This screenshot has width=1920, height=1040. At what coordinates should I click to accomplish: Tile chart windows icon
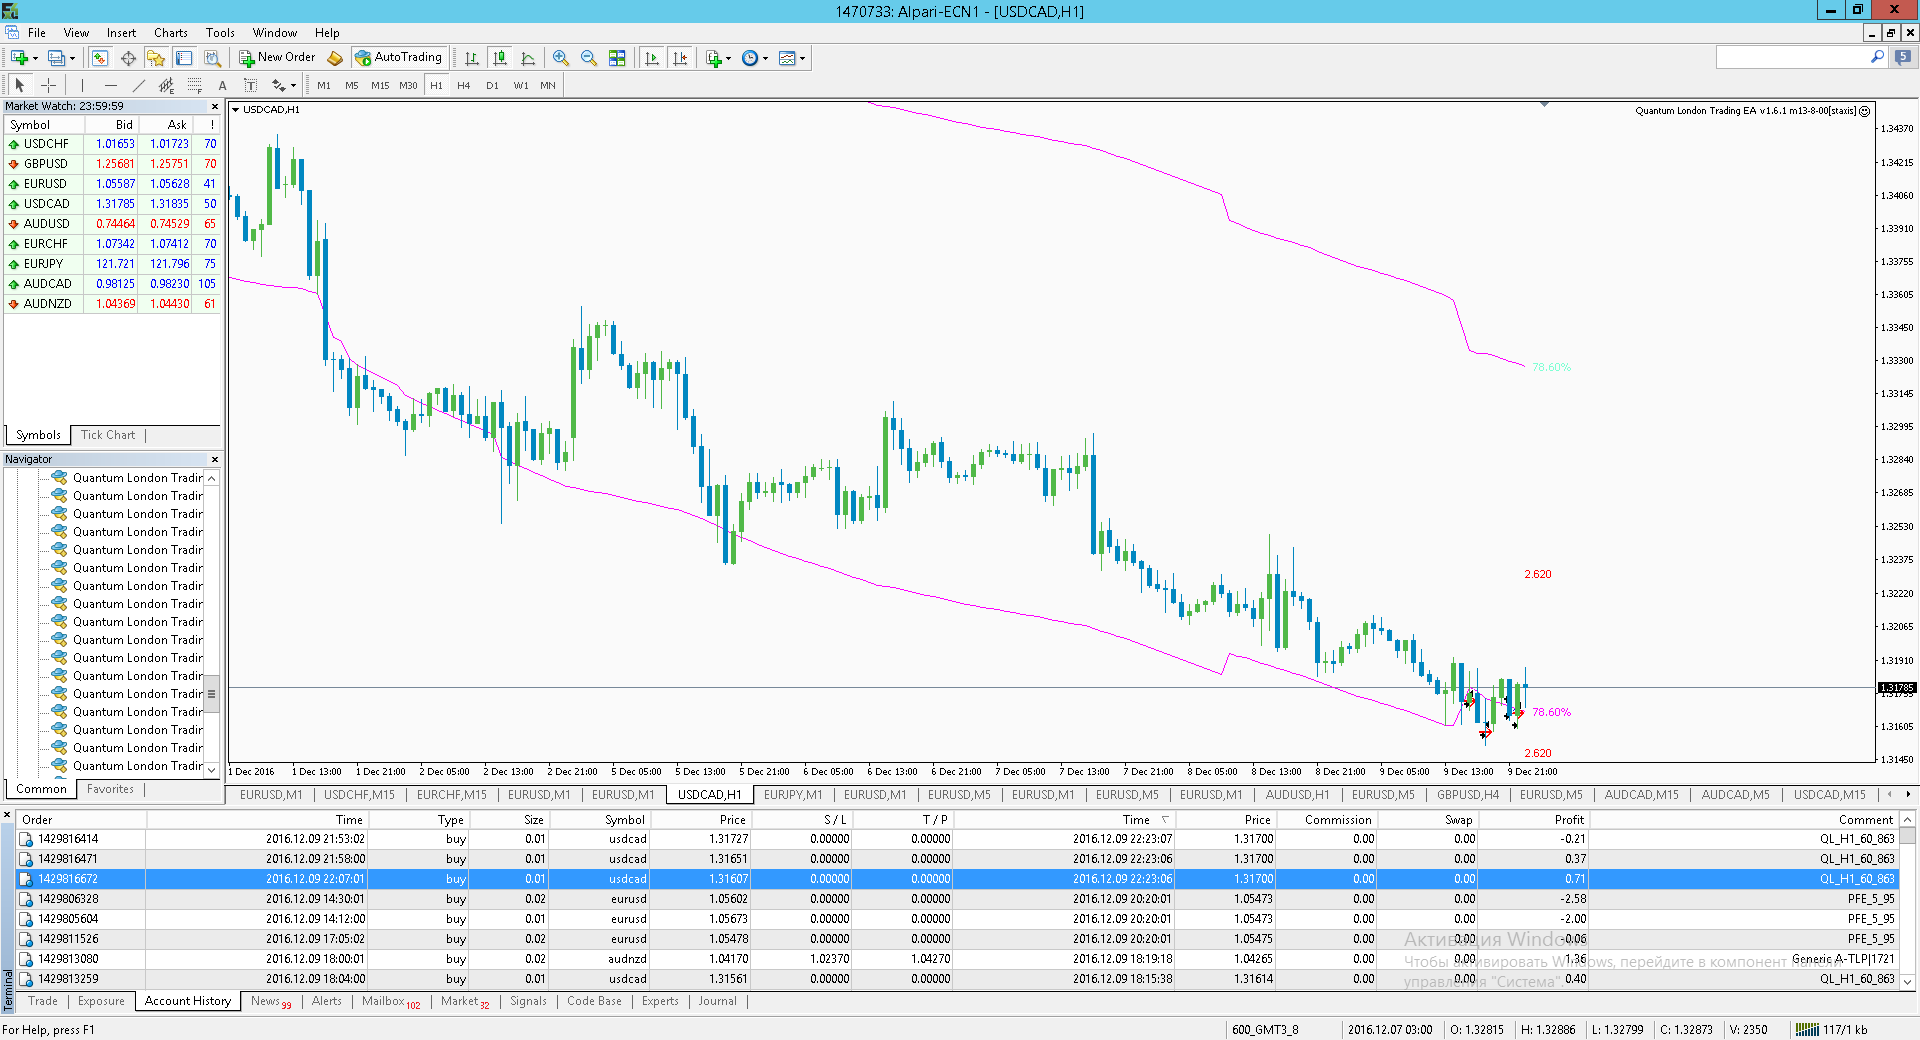click(617, 58)
